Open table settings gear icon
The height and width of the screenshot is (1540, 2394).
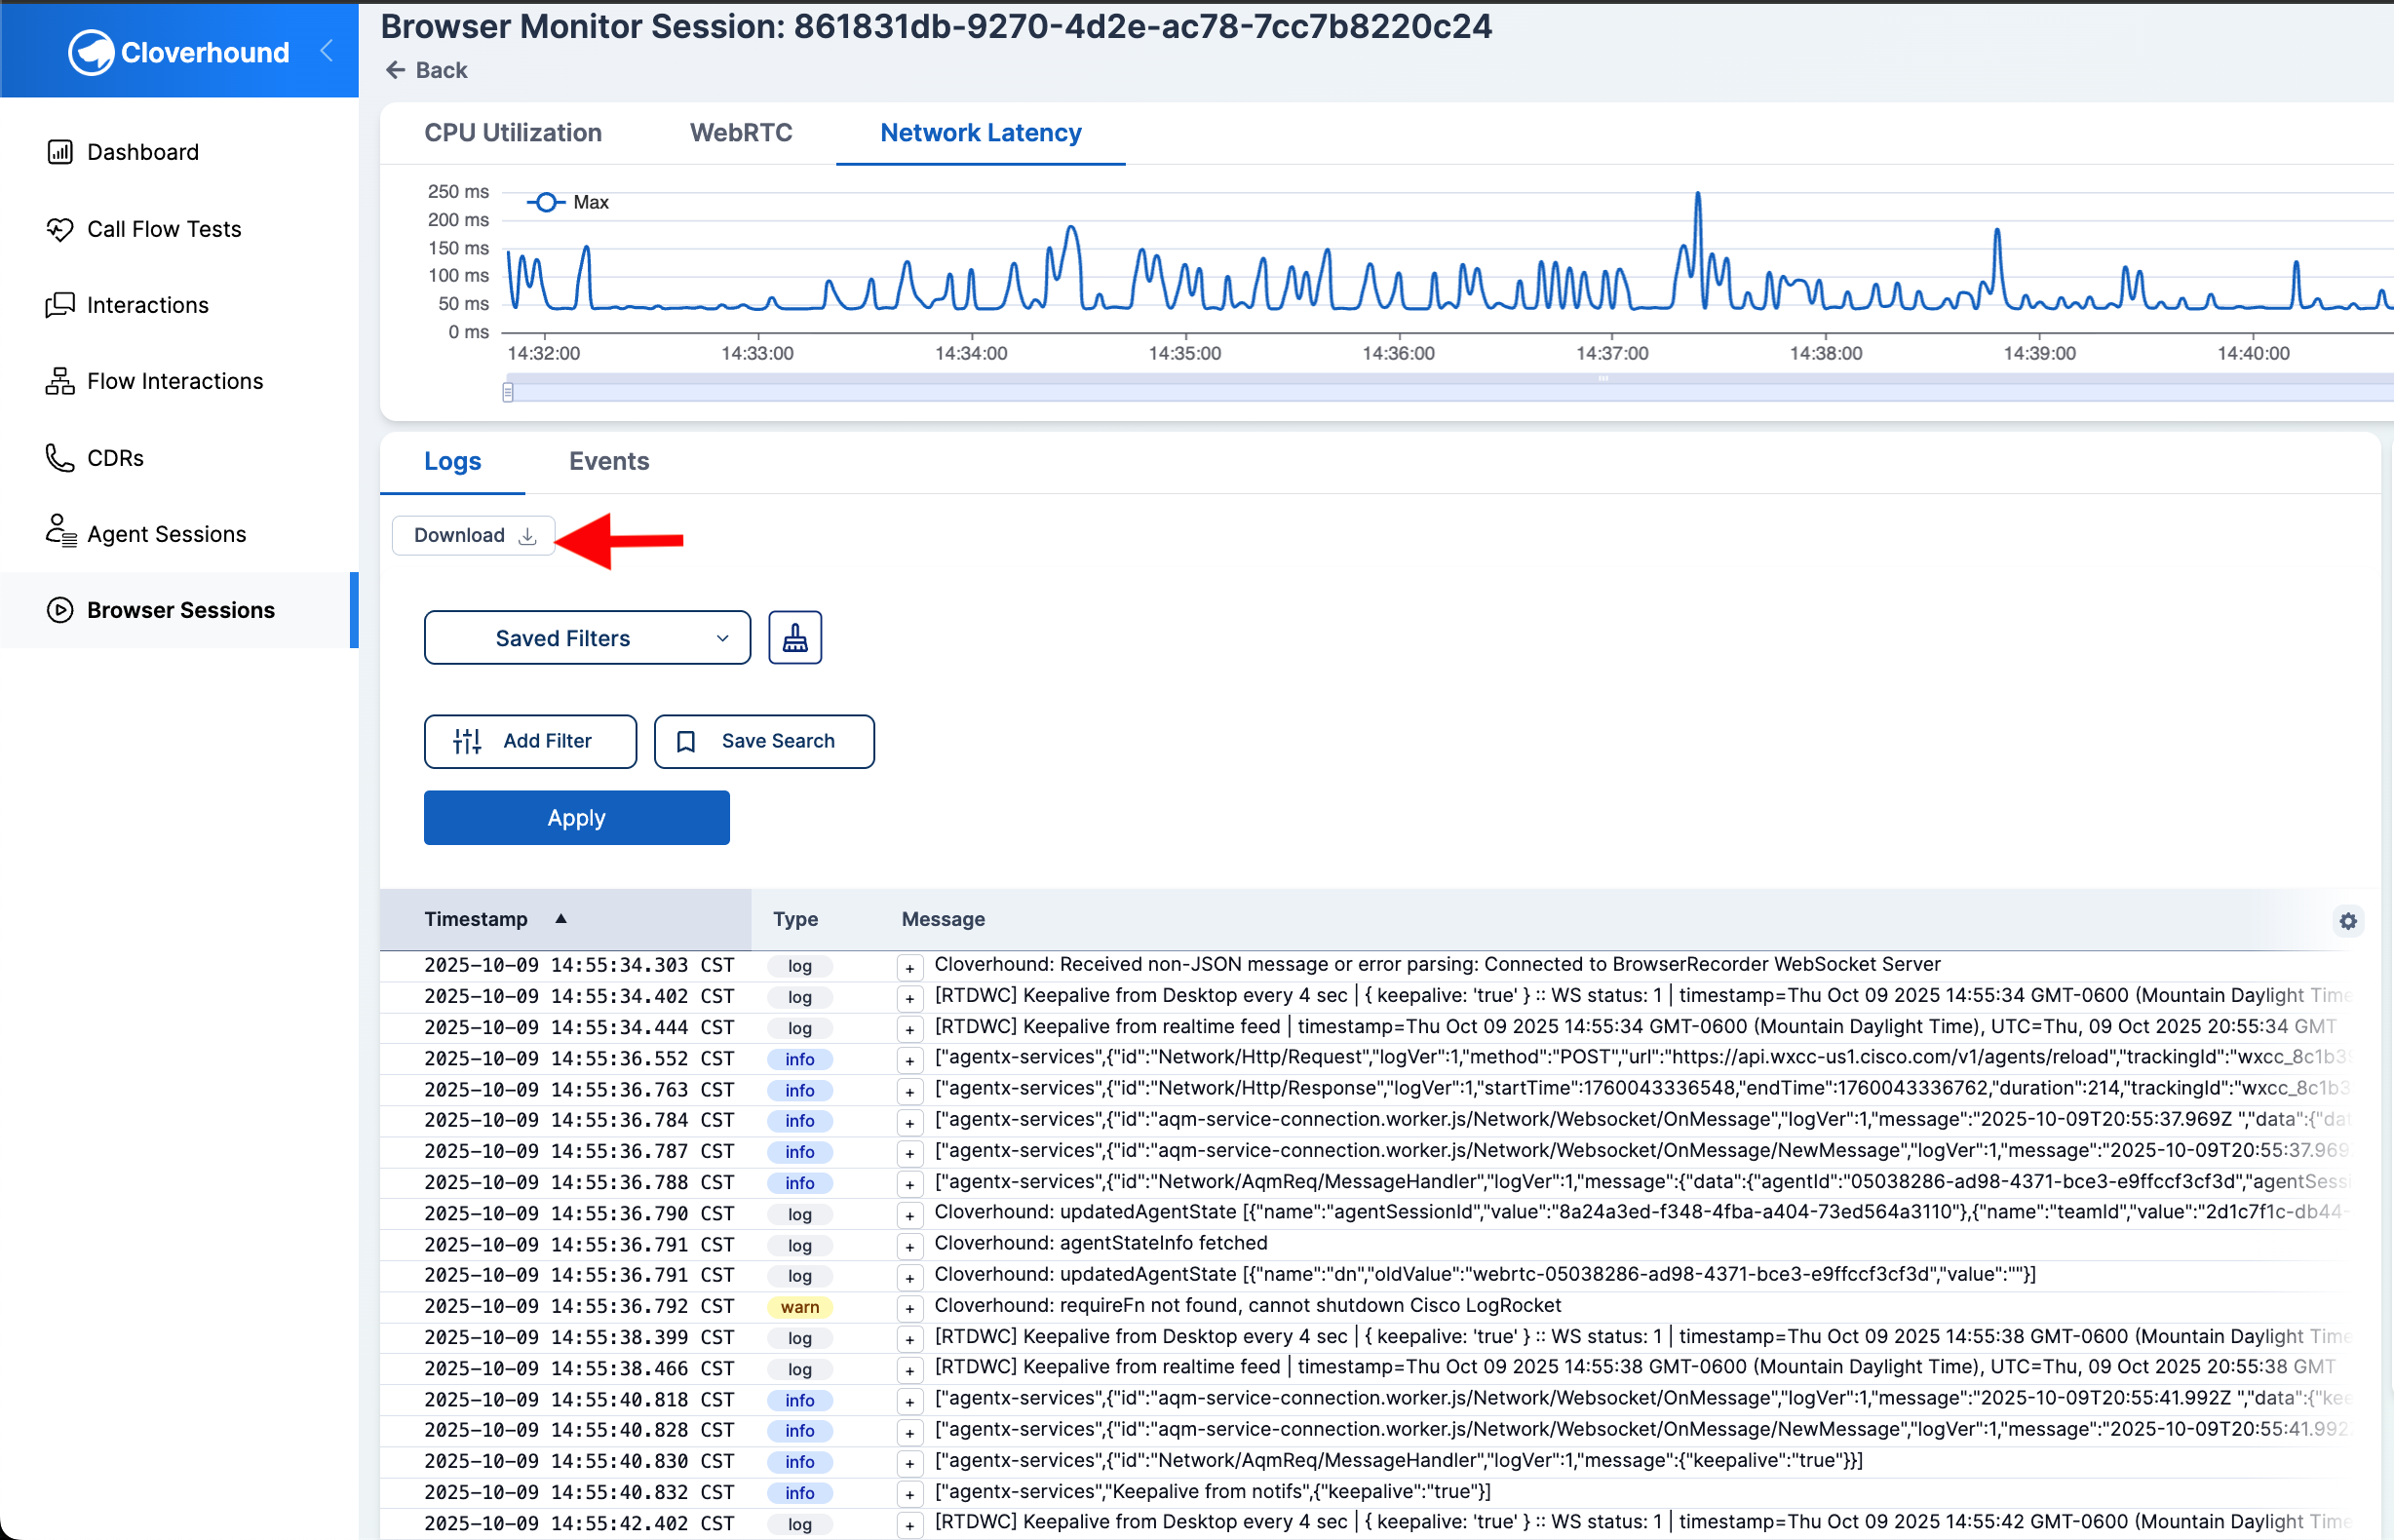pos(2348,920)
